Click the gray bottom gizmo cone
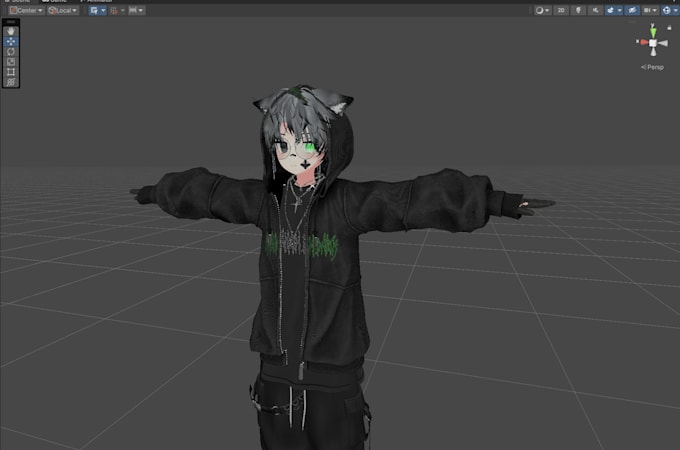The height and width of the screenshot is (450, 680). (653, 52)
